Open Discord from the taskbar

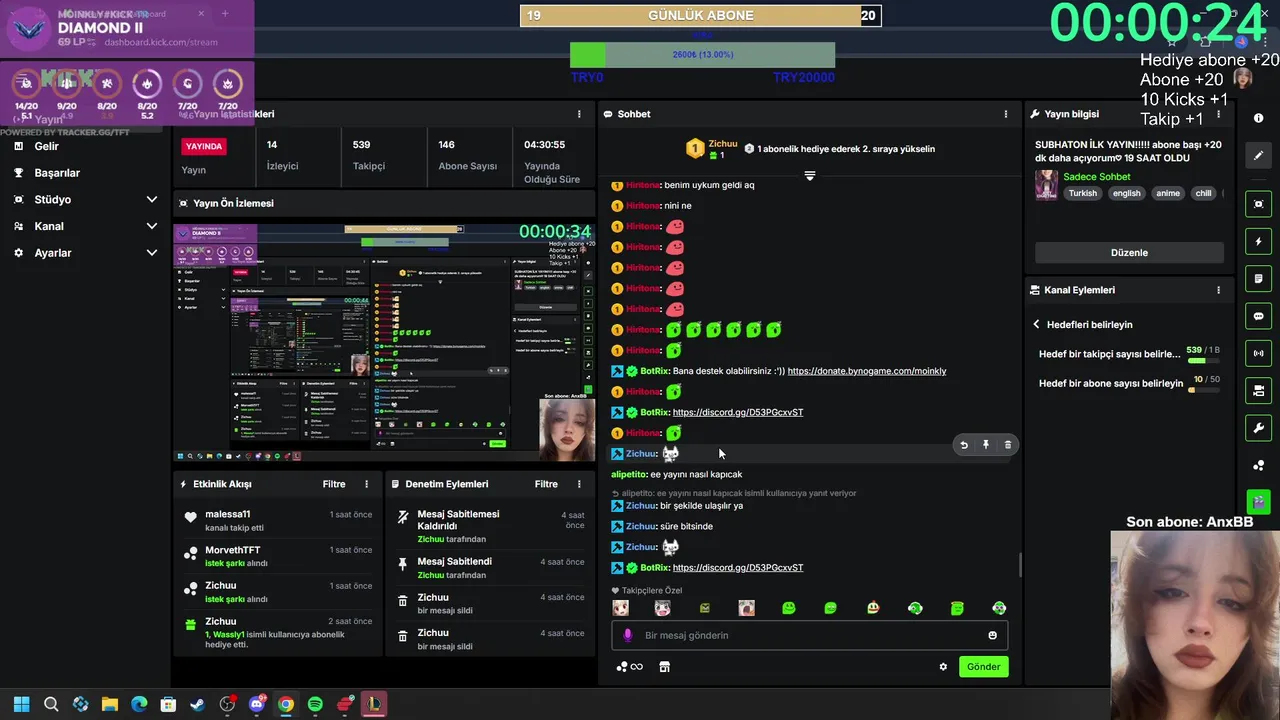tap(257, 704)
